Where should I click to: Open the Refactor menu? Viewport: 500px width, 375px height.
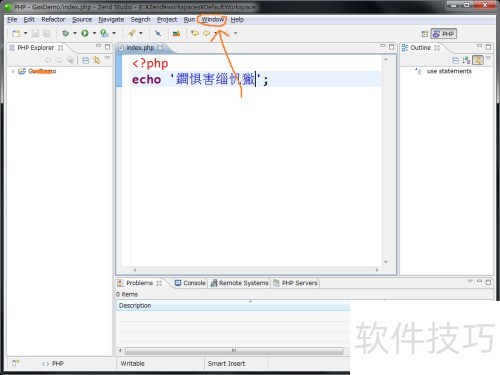(x=53, y=20)
